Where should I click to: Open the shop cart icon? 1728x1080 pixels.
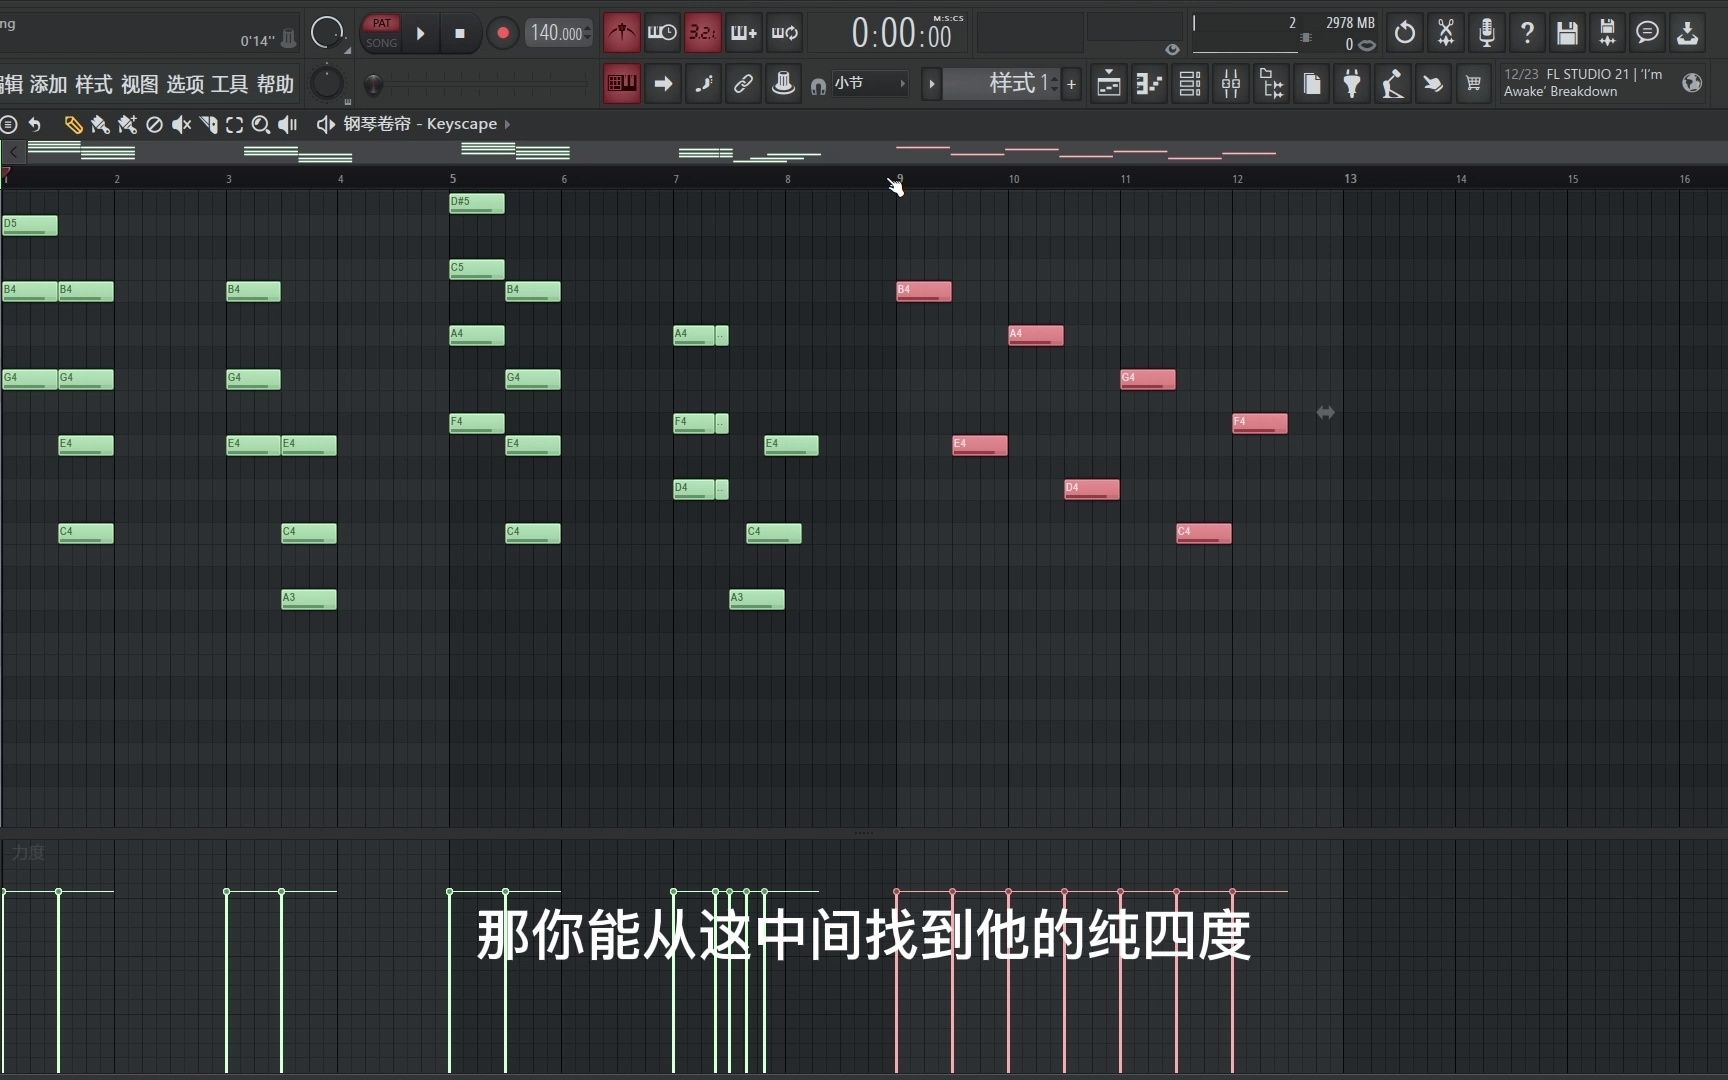click(x=1473, y=84)
